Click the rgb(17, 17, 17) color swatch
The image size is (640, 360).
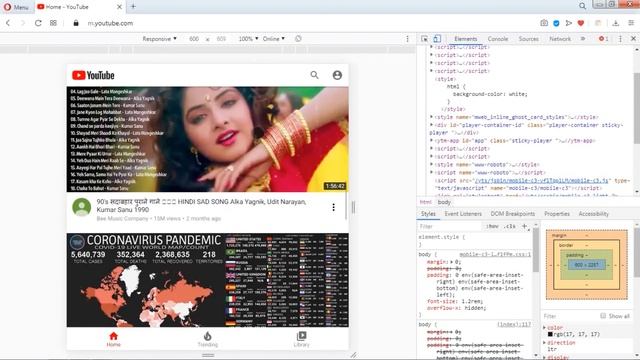(550, 334)
